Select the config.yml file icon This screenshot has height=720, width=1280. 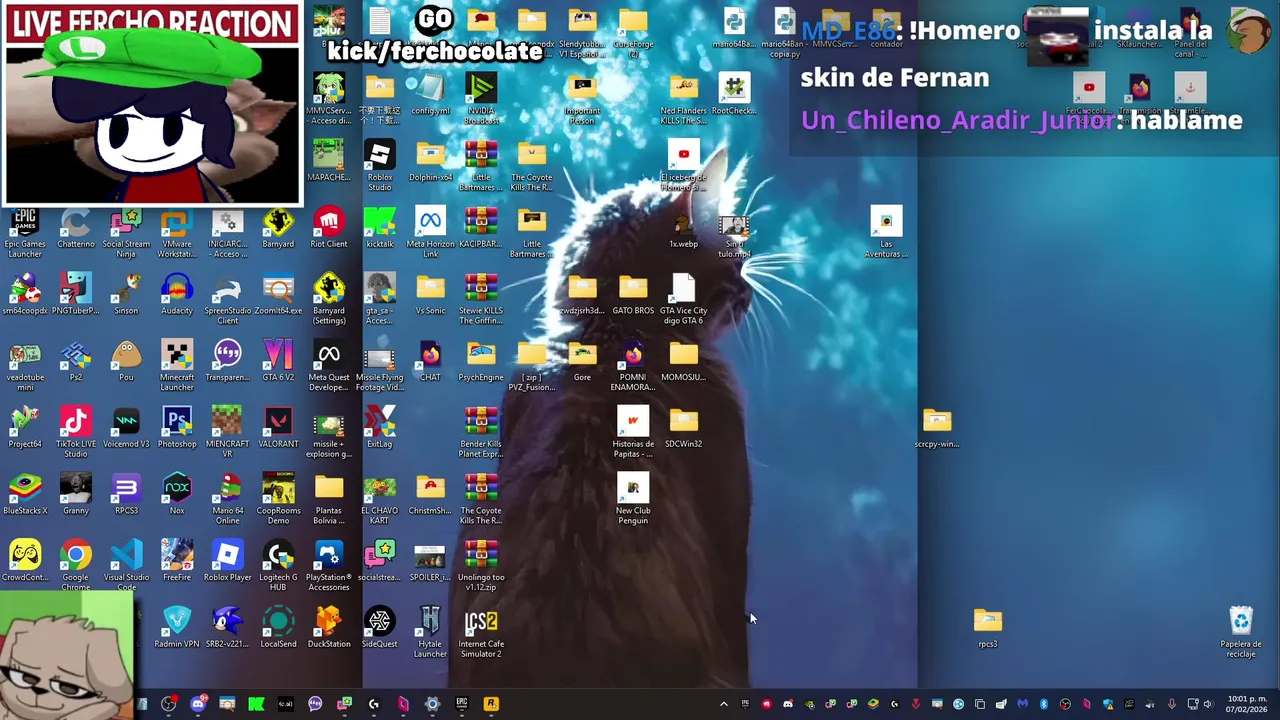[x=430, y=95]
